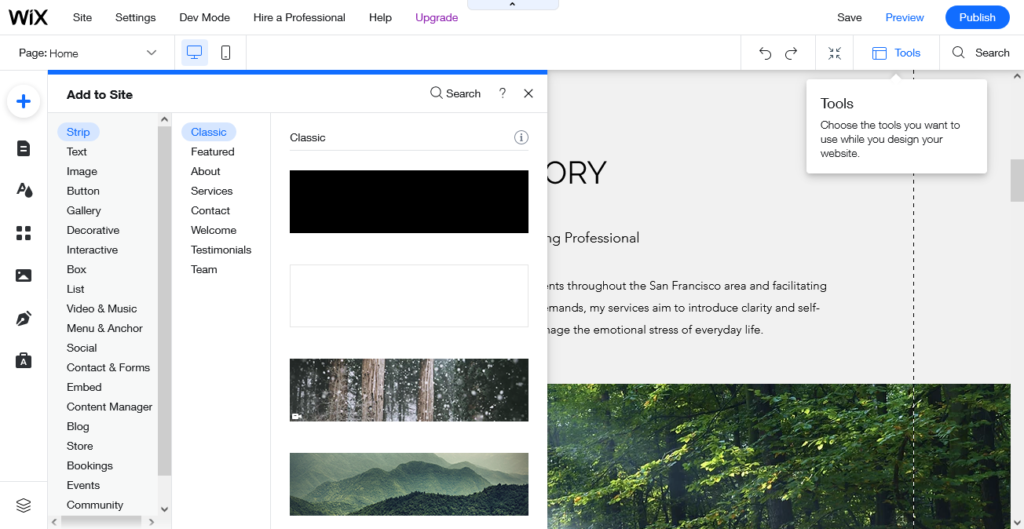
Task: Select the Bookings category
Action: [x=89, y=465]
